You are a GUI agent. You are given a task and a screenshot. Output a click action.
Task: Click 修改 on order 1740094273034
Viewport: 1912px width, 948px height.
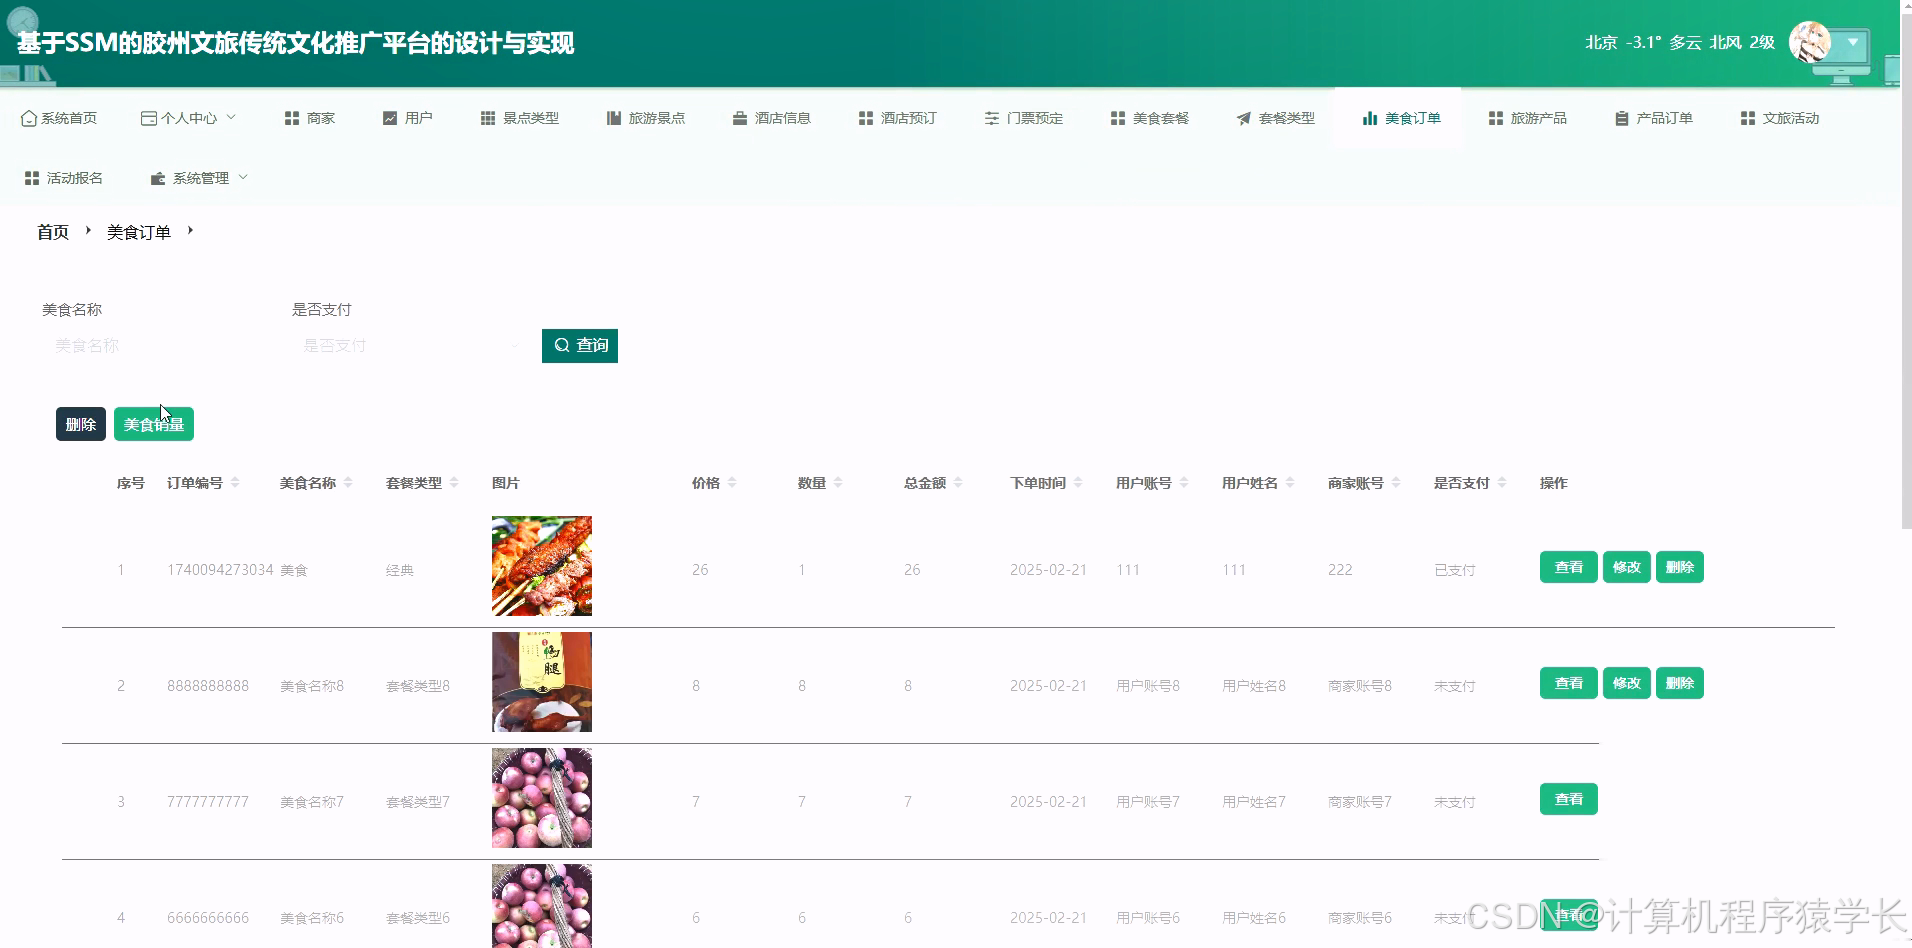1626,566
